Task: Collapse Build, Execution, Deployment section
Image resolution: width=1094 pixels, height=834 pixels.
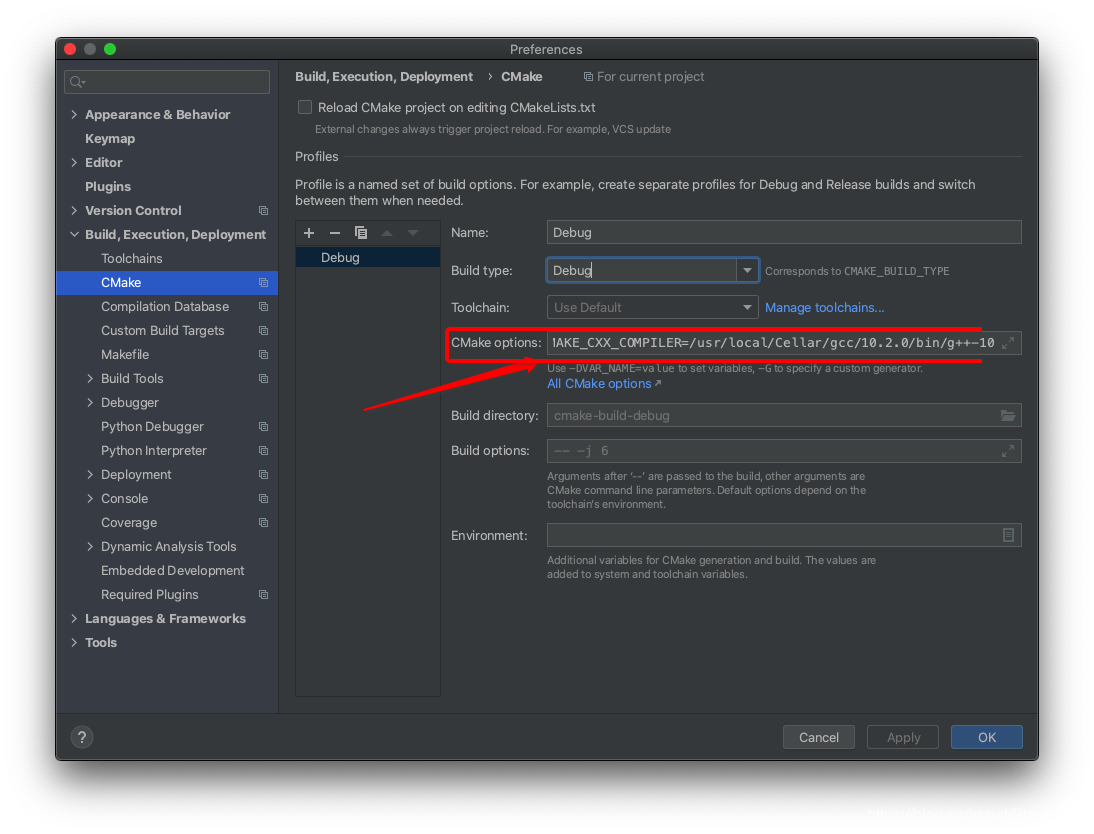Action: pos(74,234)
